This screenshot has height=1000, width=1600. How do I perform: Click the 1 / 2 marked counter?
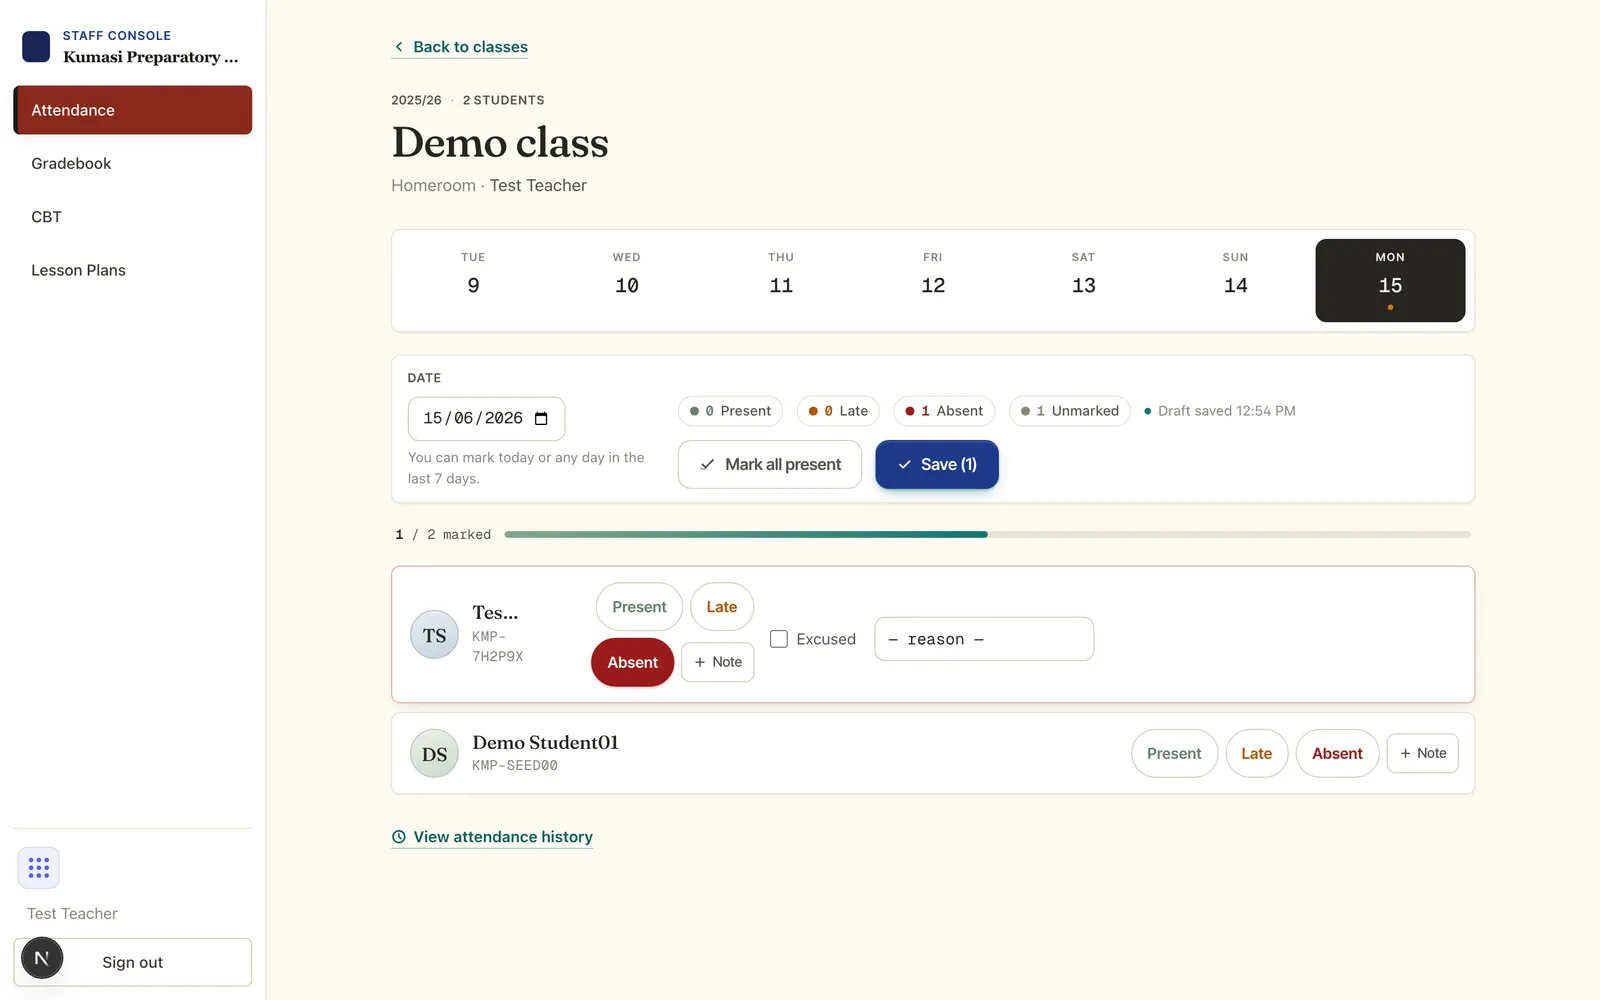click(443, 535)
